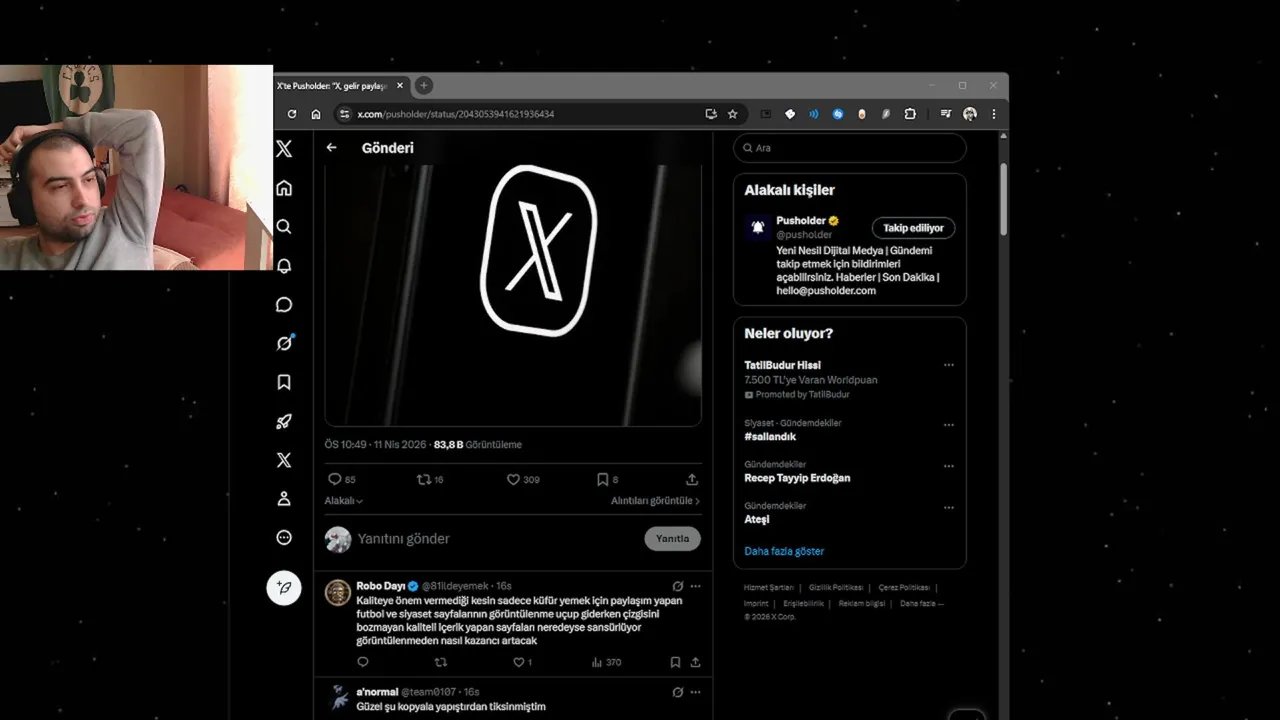This screenshot has height=720, width=1280.
Task: Open the X home logo in sidebar top
Action: [284, 149]
